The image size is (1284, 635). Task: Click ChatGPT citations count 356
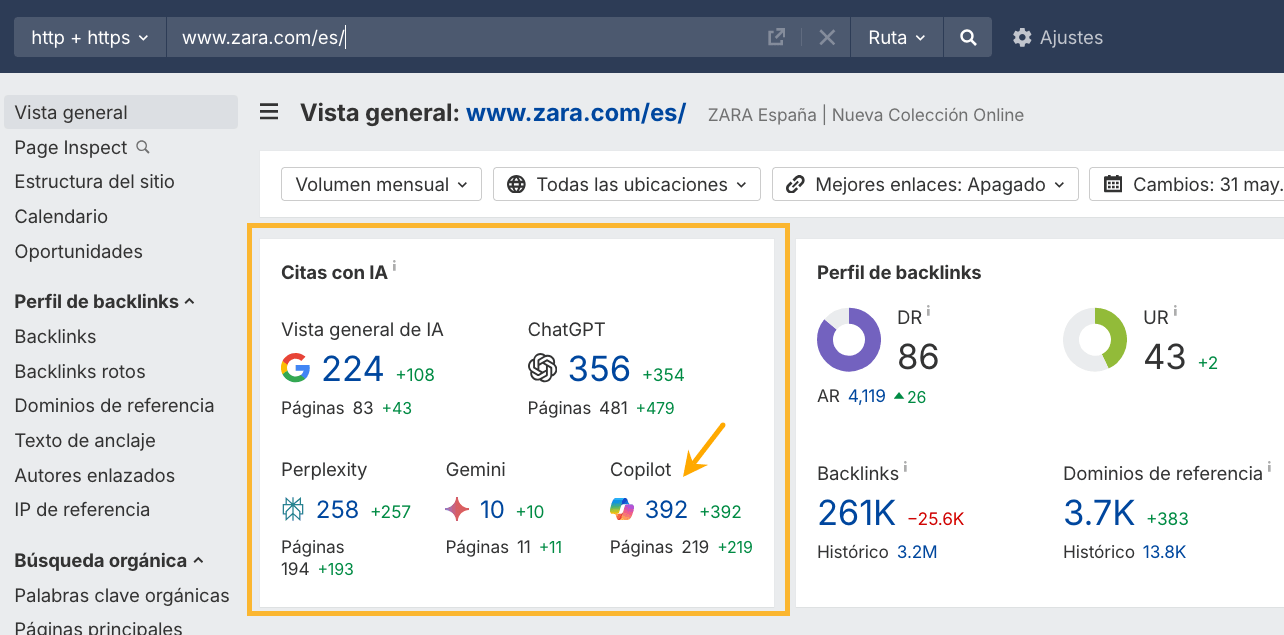(599, 369)
